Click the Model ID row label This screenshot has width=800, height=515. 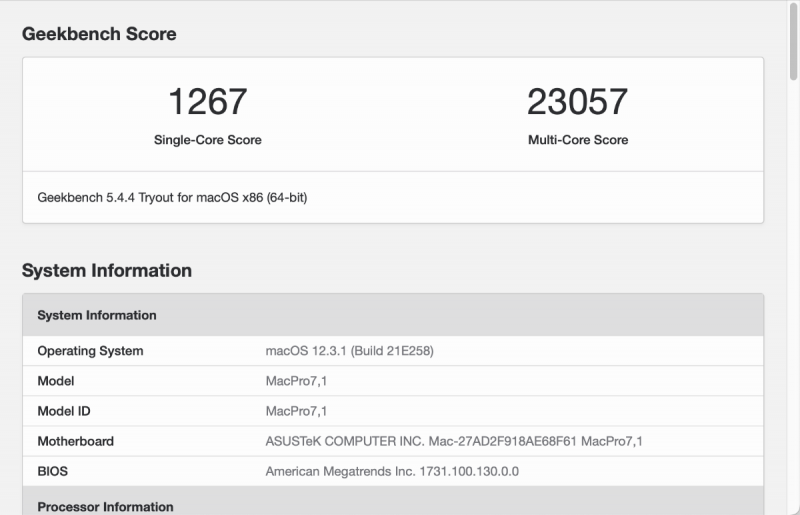click(64, 411)
